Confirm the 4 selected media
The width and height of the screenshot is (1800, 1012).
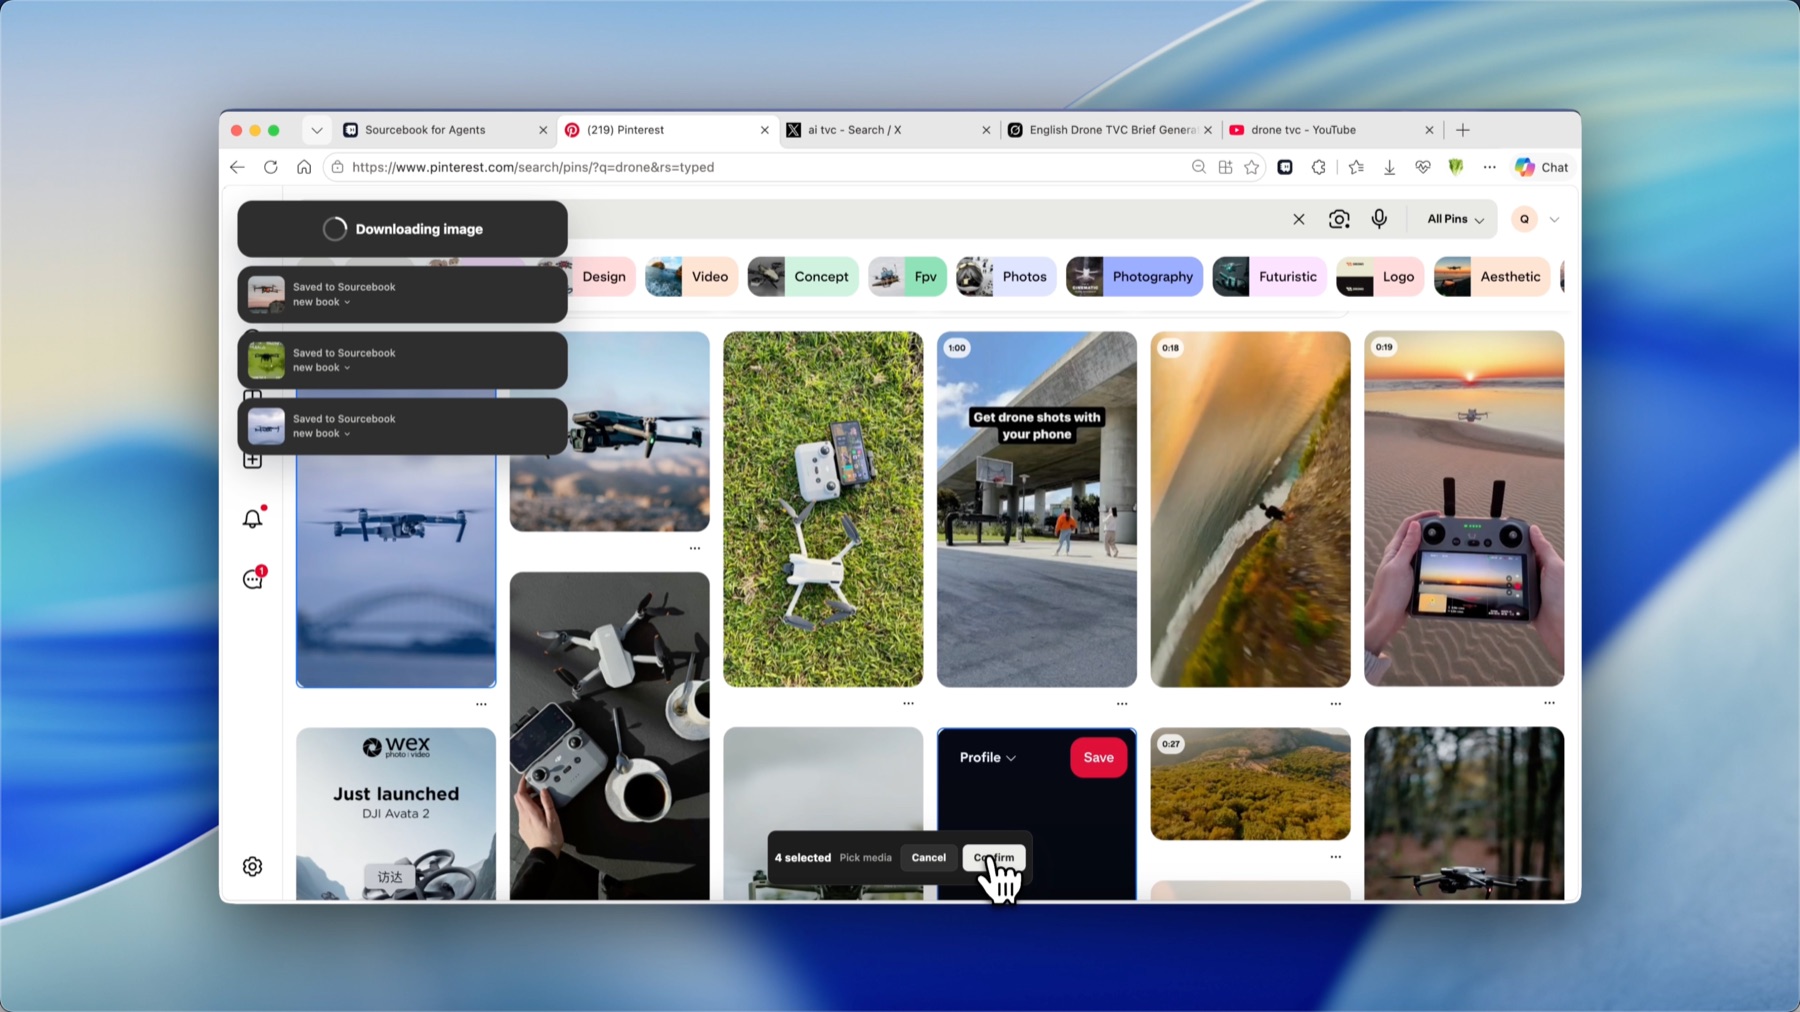[x=993, y=857]
